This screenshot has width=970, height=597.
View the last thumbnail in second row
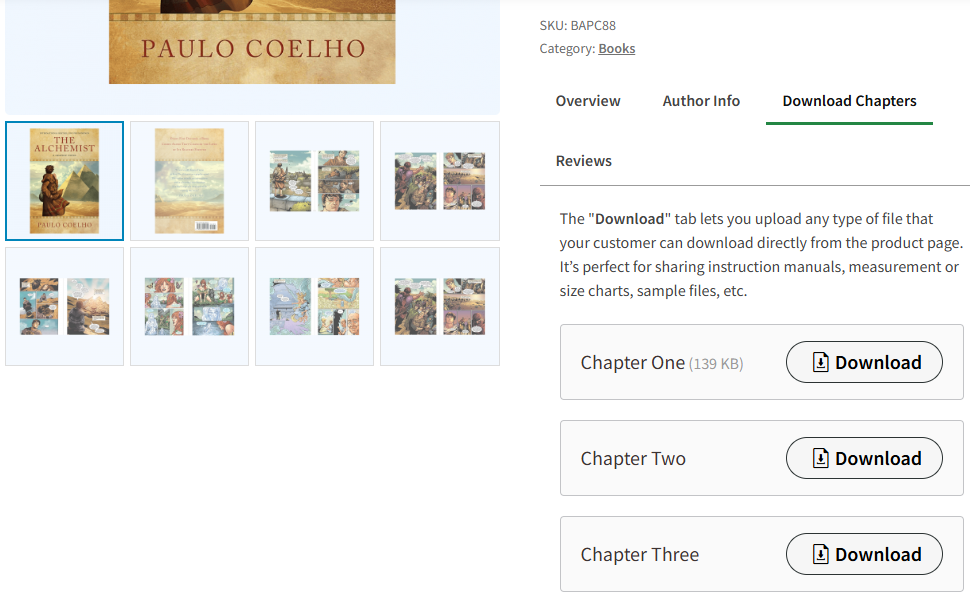coord(440,307)
